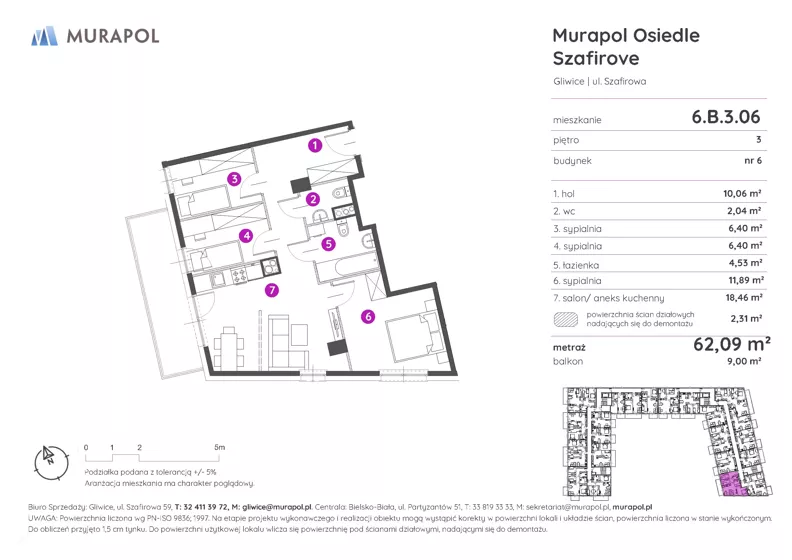Open the gliwice@murapol.pl email address

pos(277,507)
